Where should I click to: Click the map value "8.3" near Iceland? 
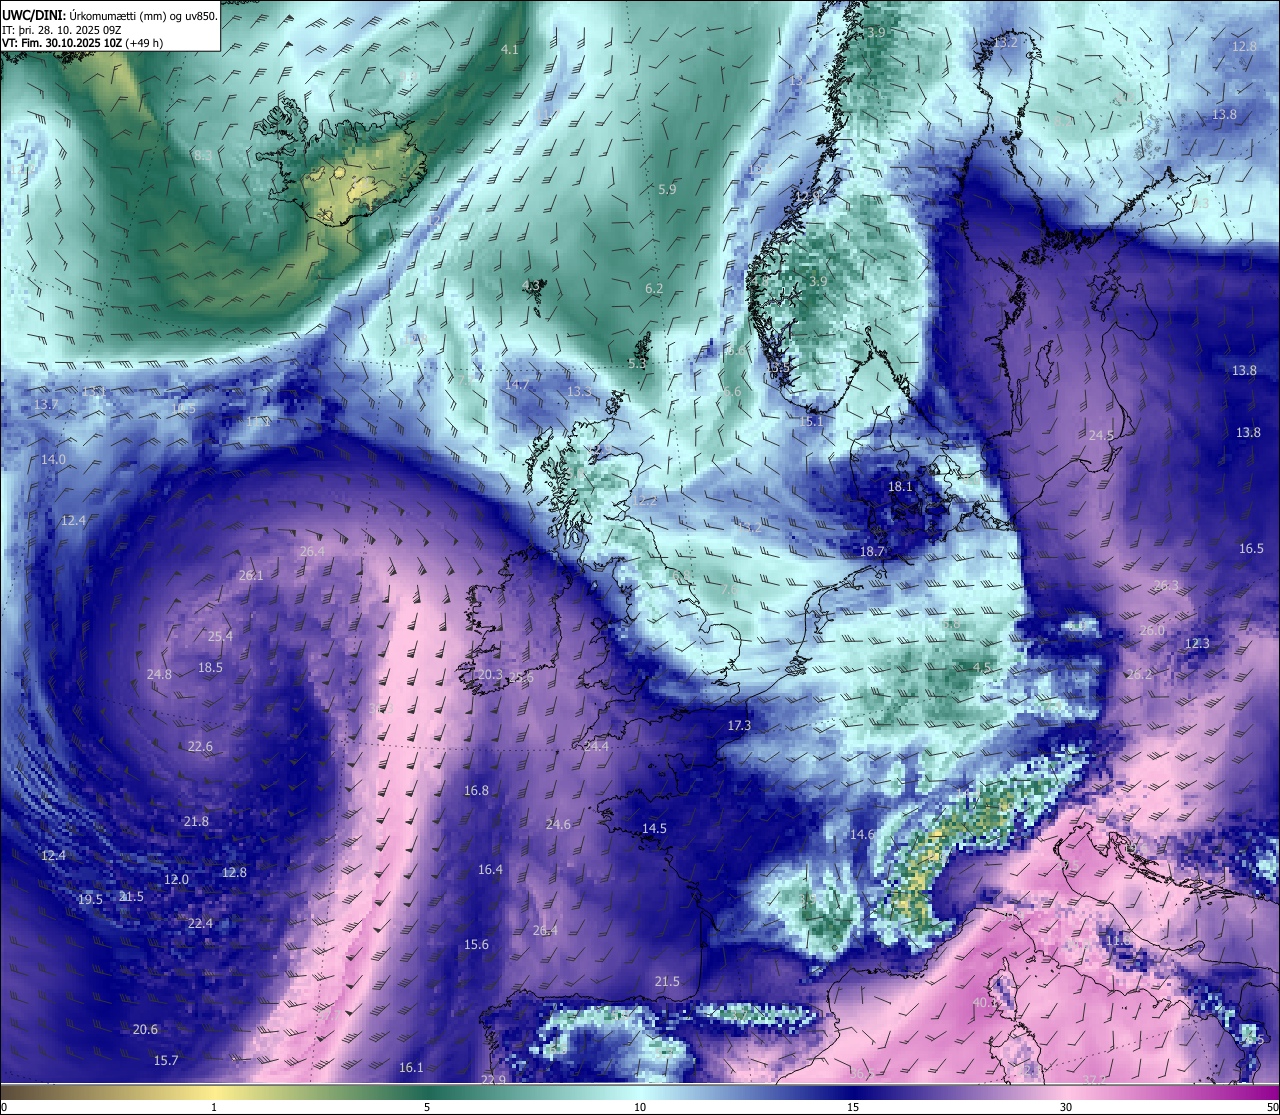point(203,156)
